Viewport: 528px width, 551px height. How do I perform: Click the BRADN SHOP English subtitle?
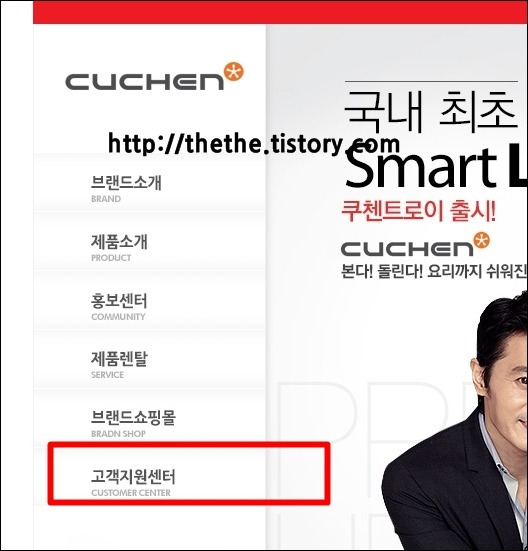coord(118,434)
